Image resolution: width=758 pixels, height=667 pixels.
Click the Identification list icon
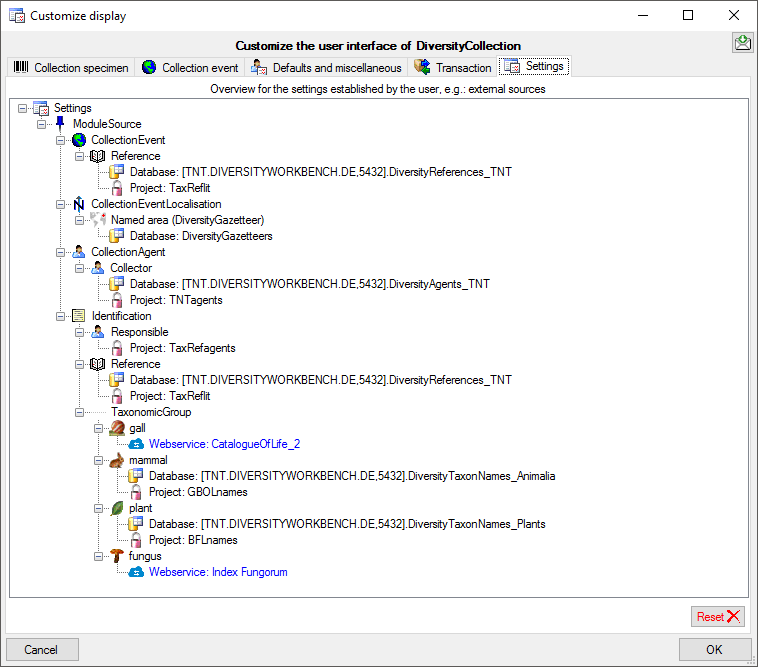pos(78,316)
